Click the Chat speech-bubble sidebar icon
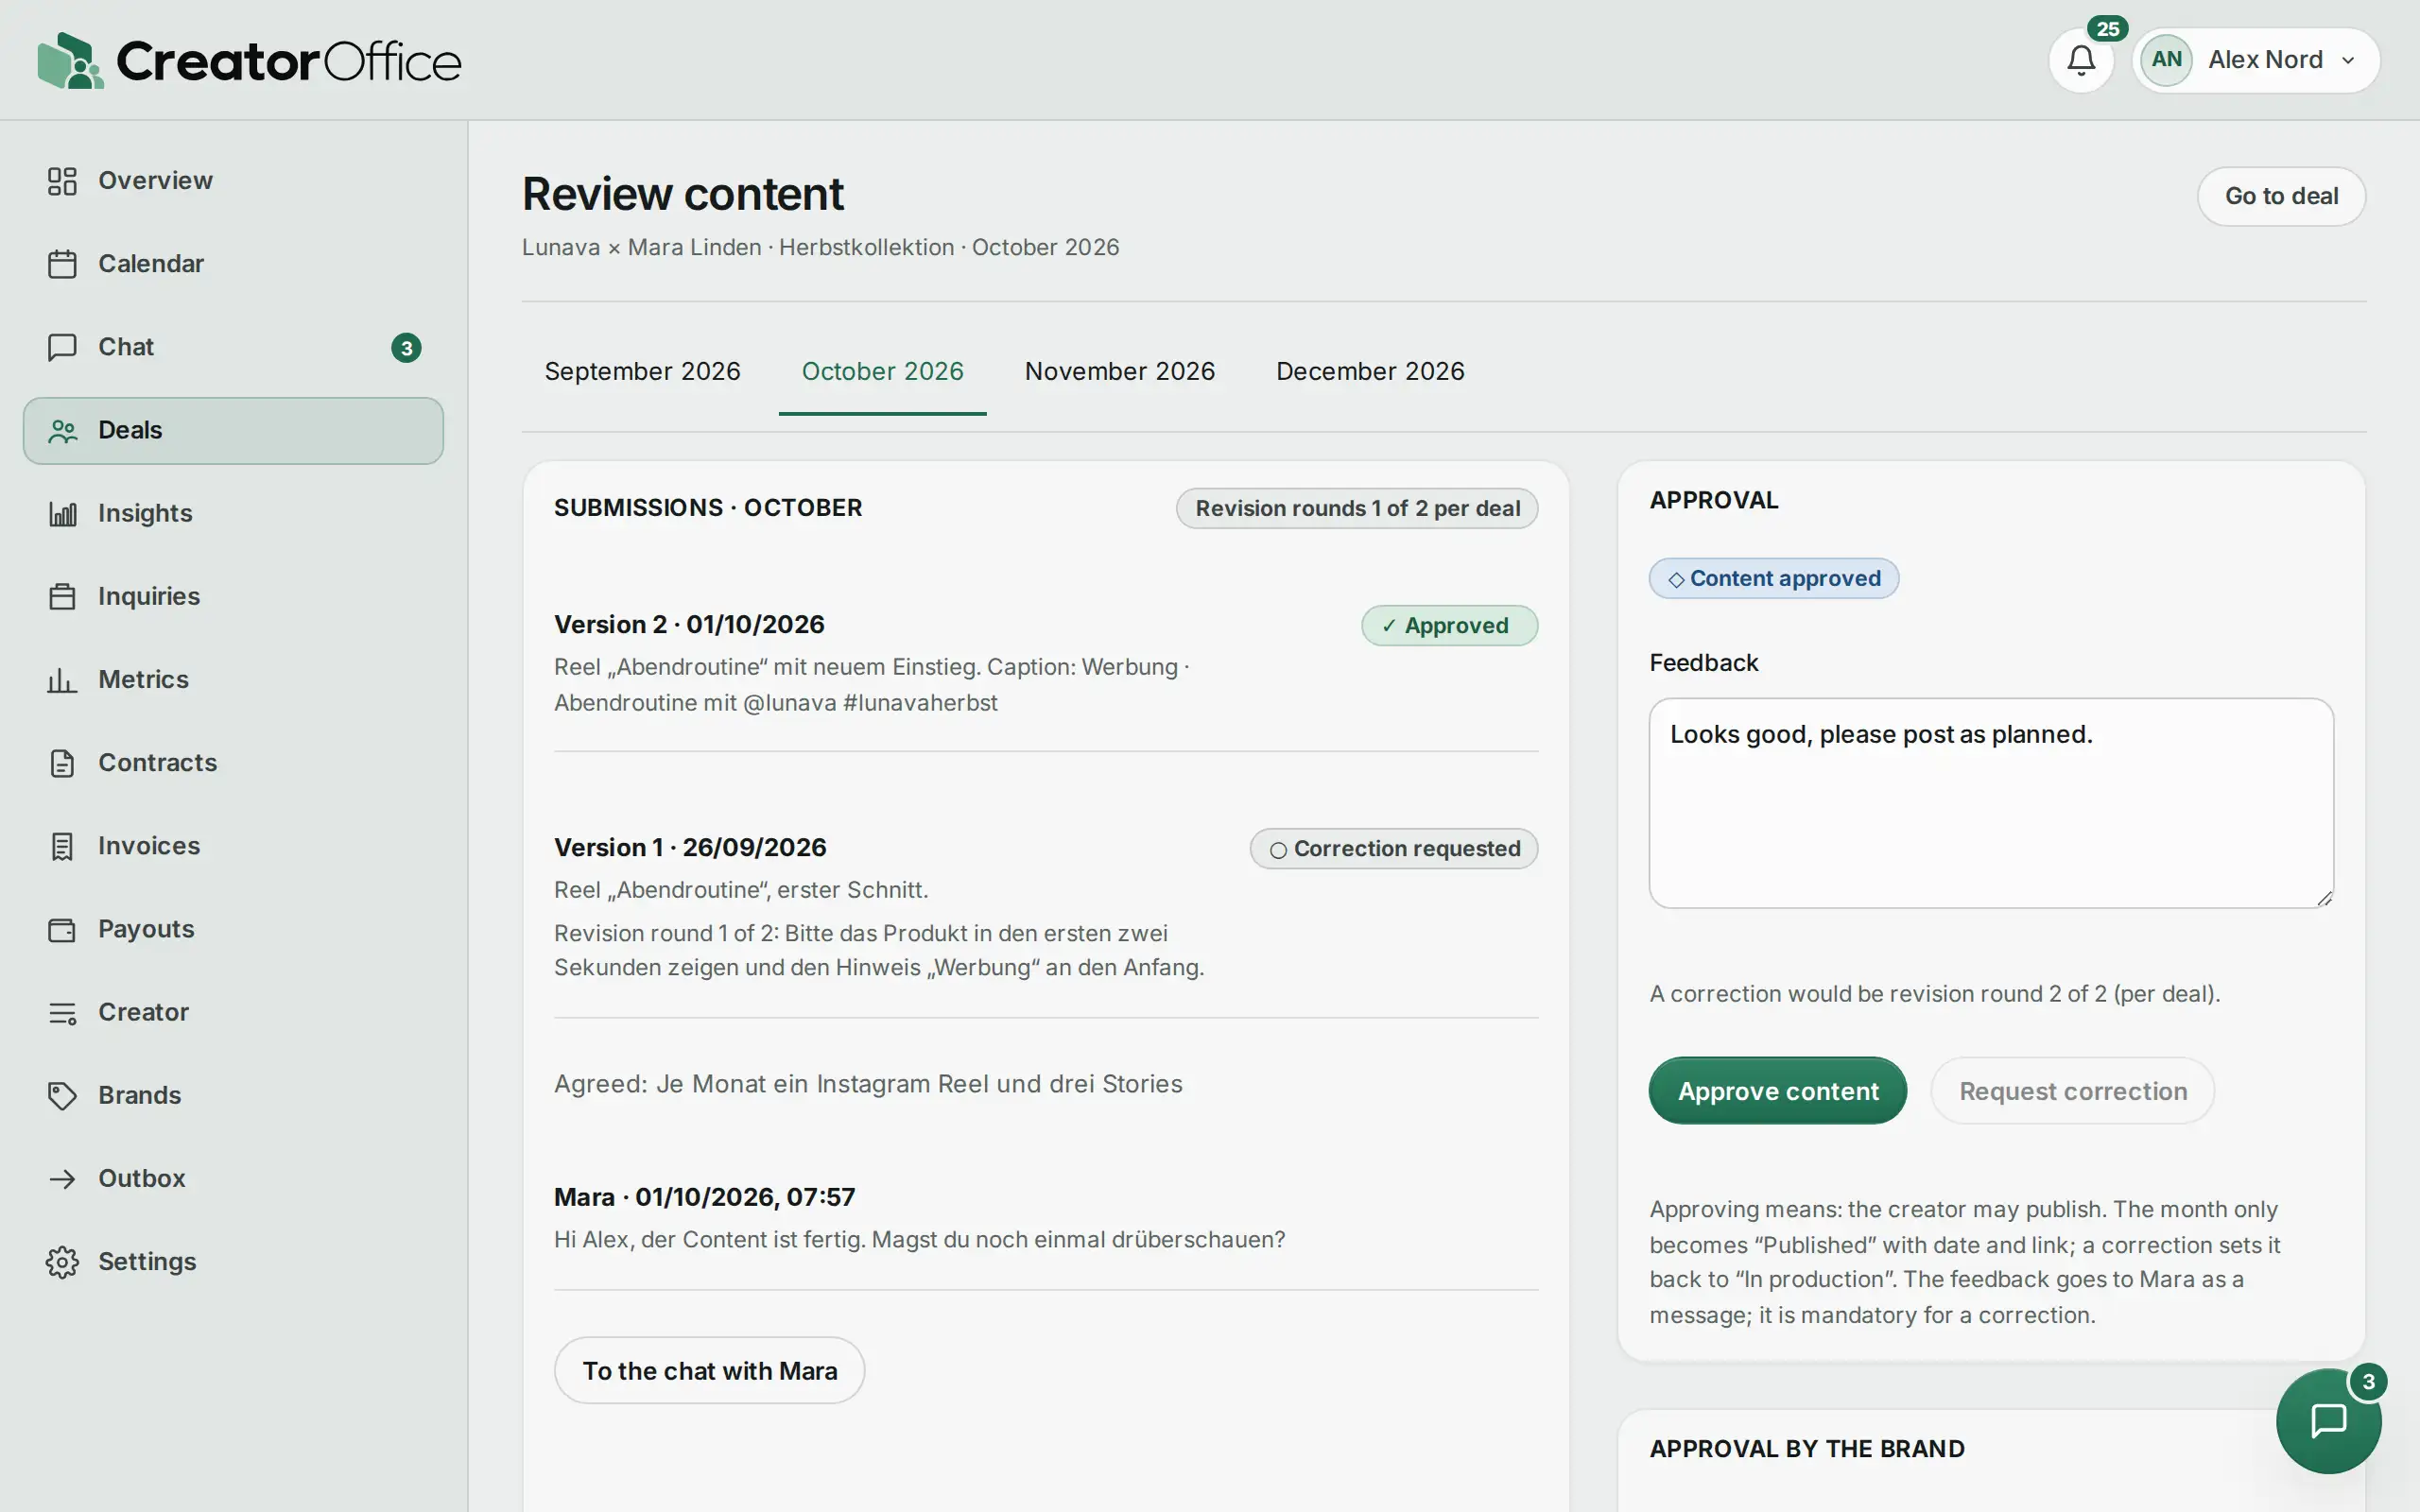Screen dimensions: 2420x1512 click(62, 347)
